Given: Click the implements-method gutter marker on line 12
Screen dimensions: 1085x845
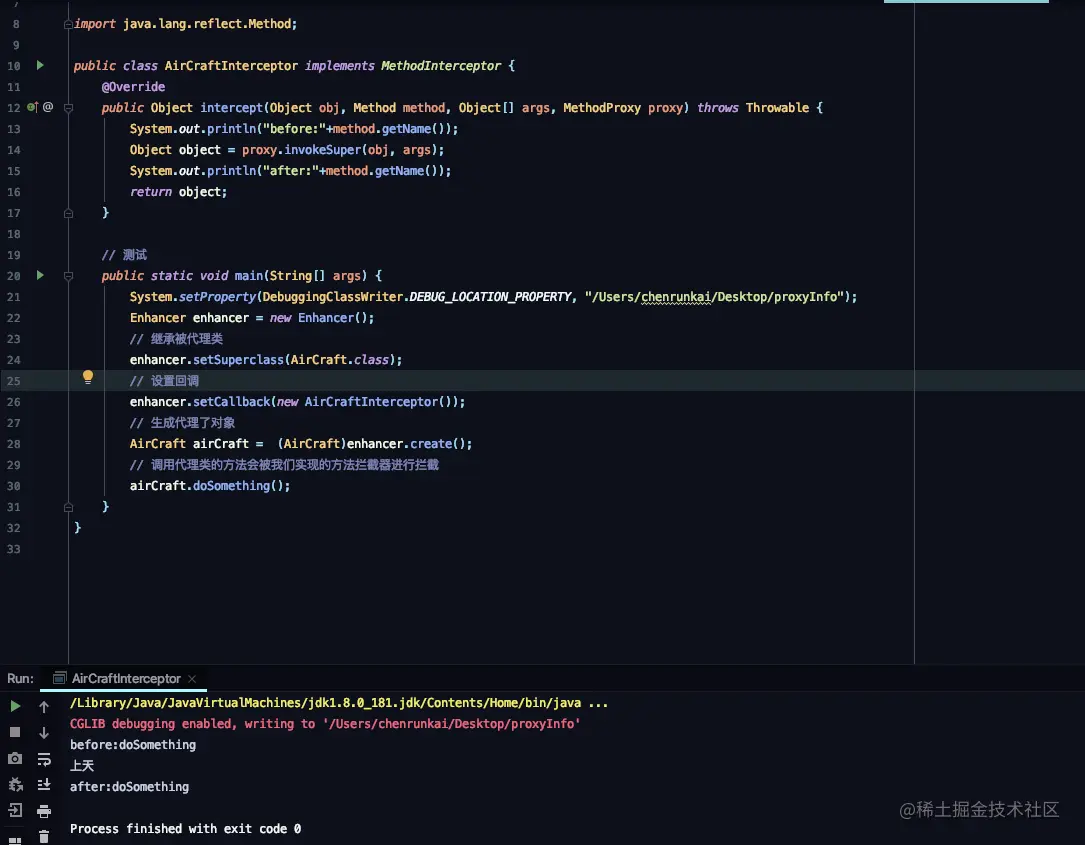Looking at the screenshot, I should (32, 107).
